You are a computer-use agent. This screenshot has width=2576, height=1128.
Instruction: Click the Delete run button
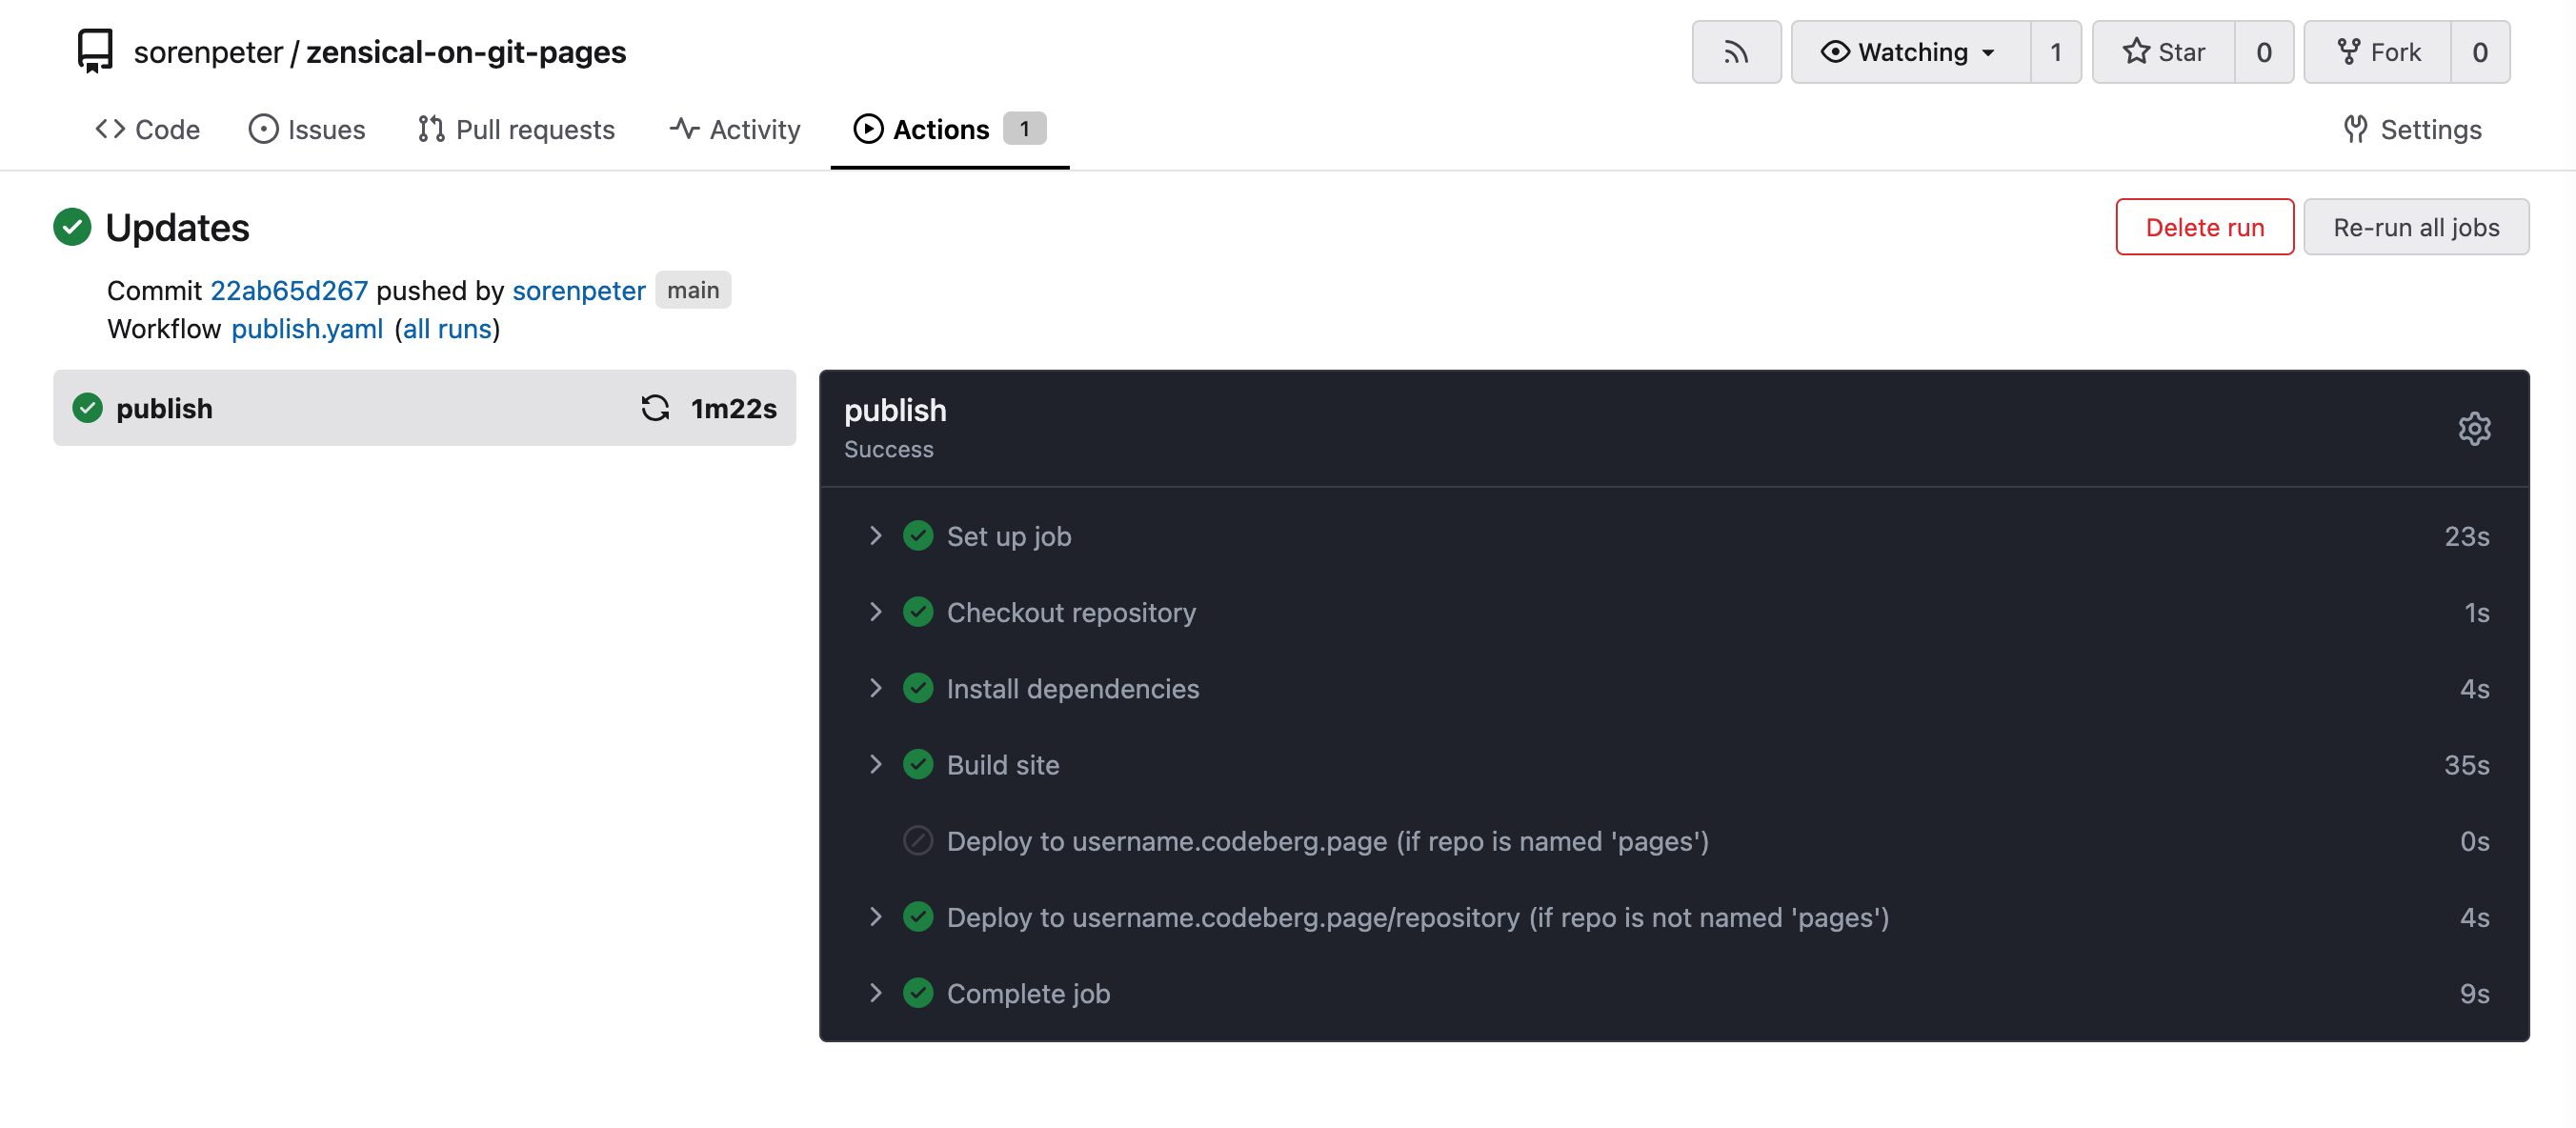(2204, 227)
